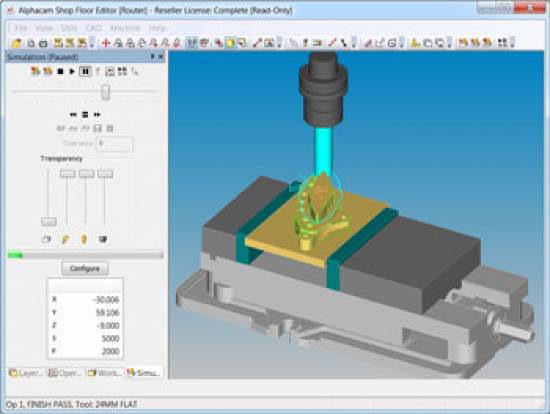Play the paused simulation
This screenshot has height=414, width=550.
point(72,72)
